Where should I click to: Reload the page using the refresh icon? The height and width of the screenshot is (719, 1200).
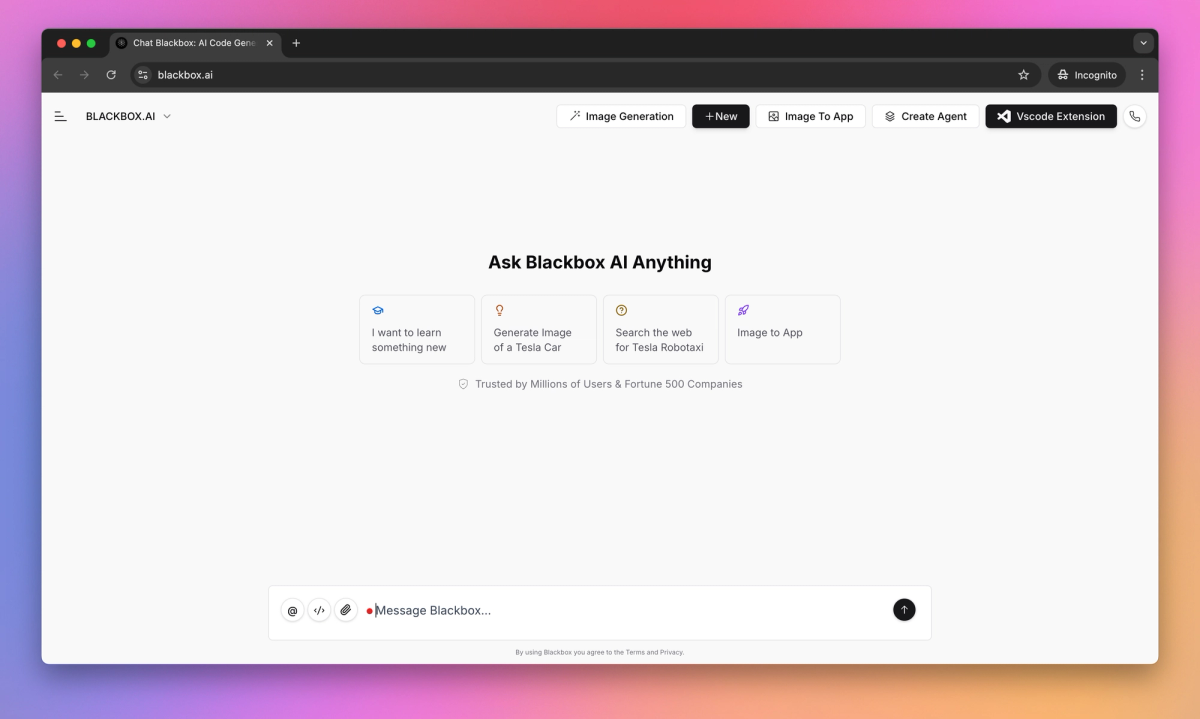pyautogui.click(x=110, y=74)
